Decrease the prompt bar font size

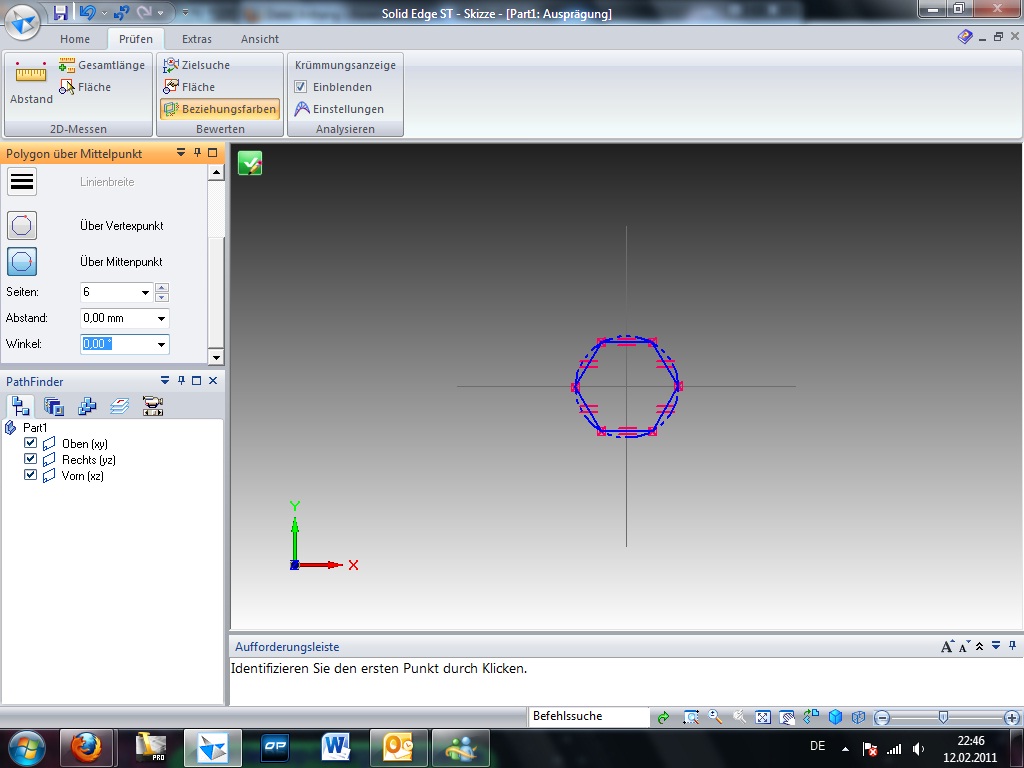[964, 647]
